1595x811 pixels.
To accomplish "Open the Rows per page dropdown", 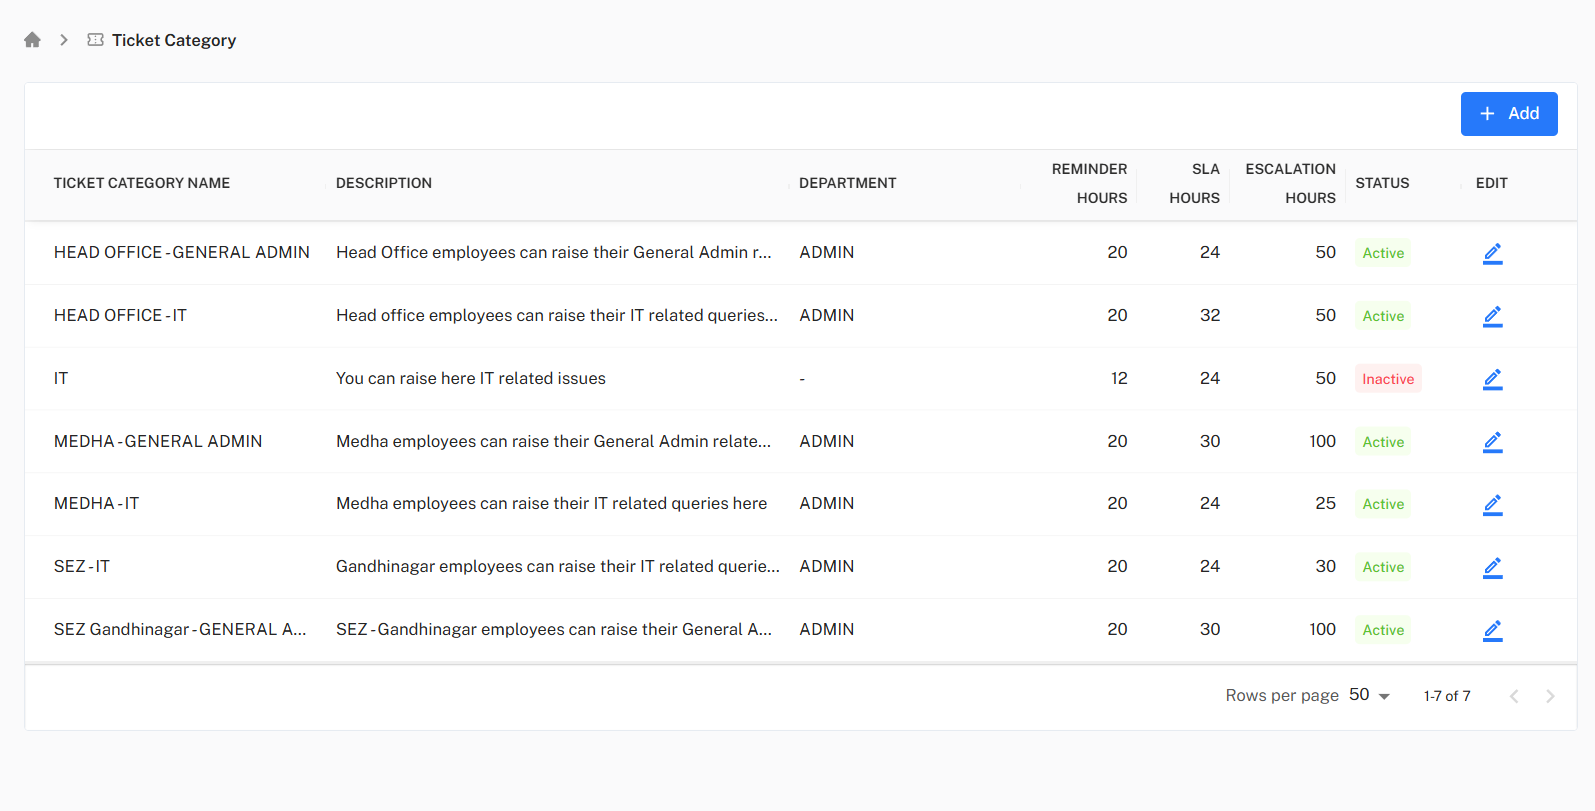I will [x=1369, y=695].
